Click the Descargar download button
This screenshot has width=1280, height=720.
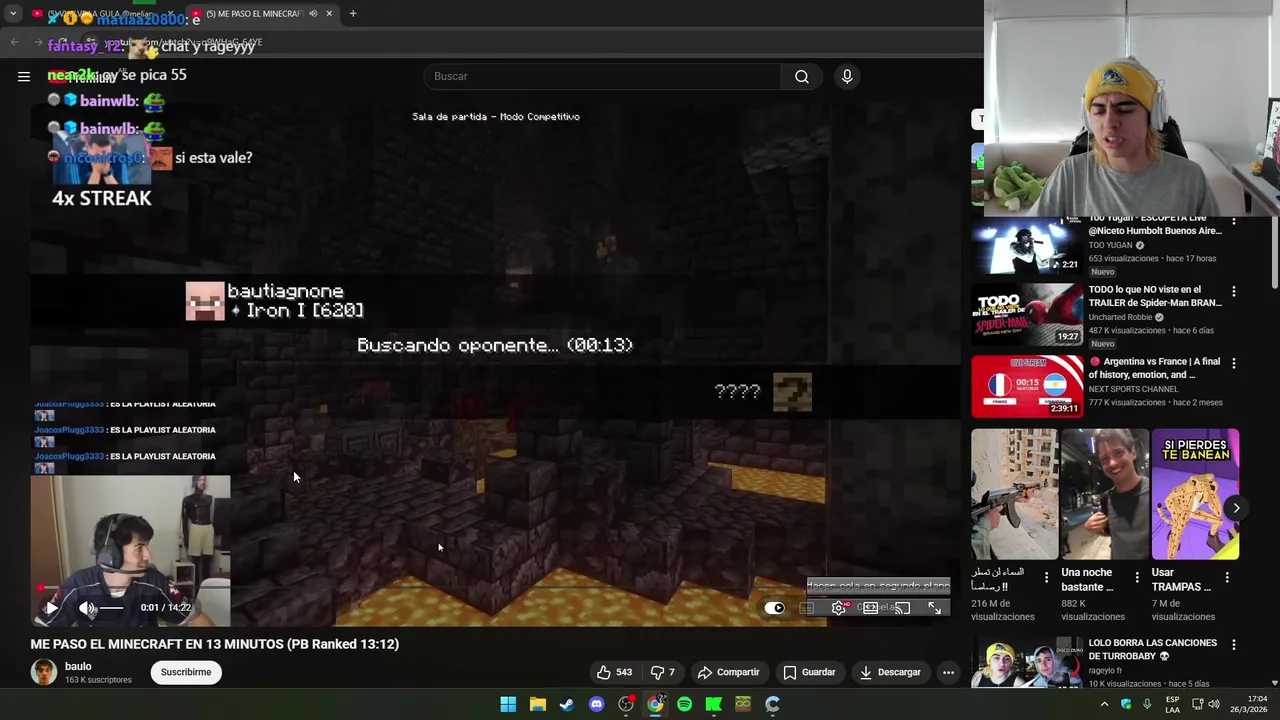pos(890,672)
